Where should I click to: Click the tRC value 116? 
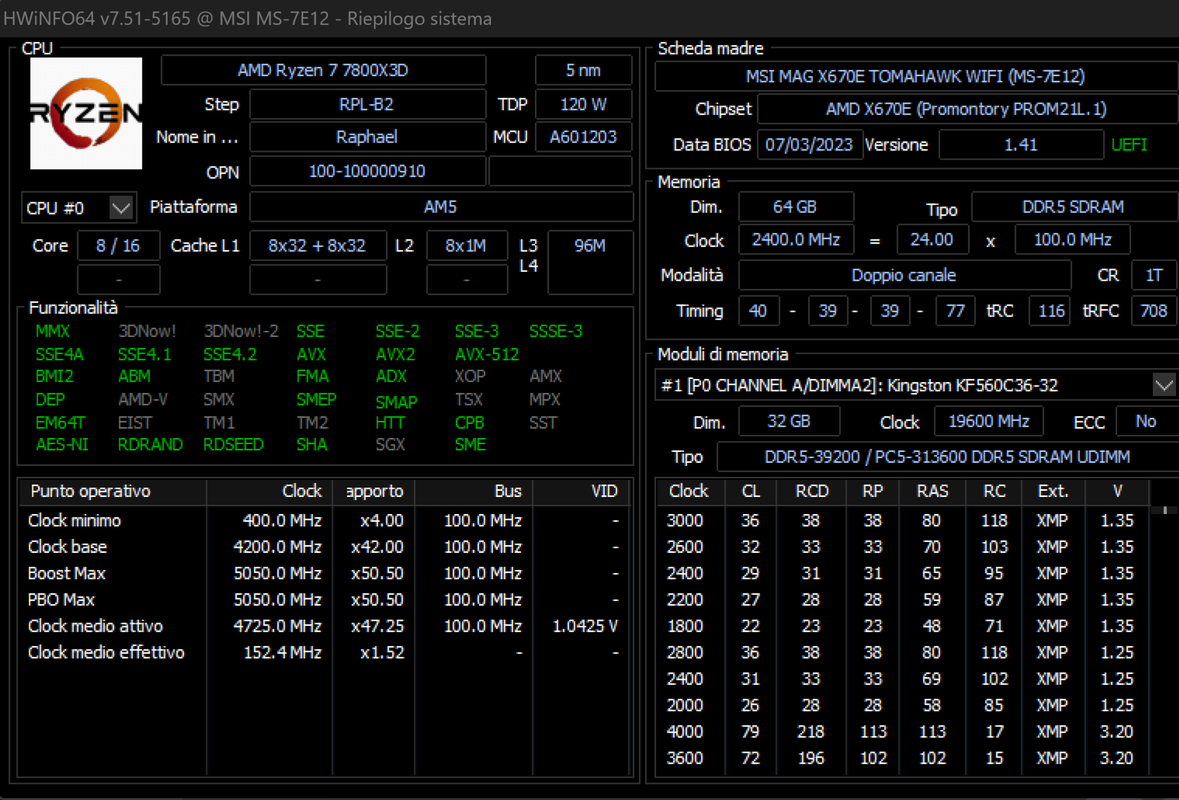(1051, 311)
